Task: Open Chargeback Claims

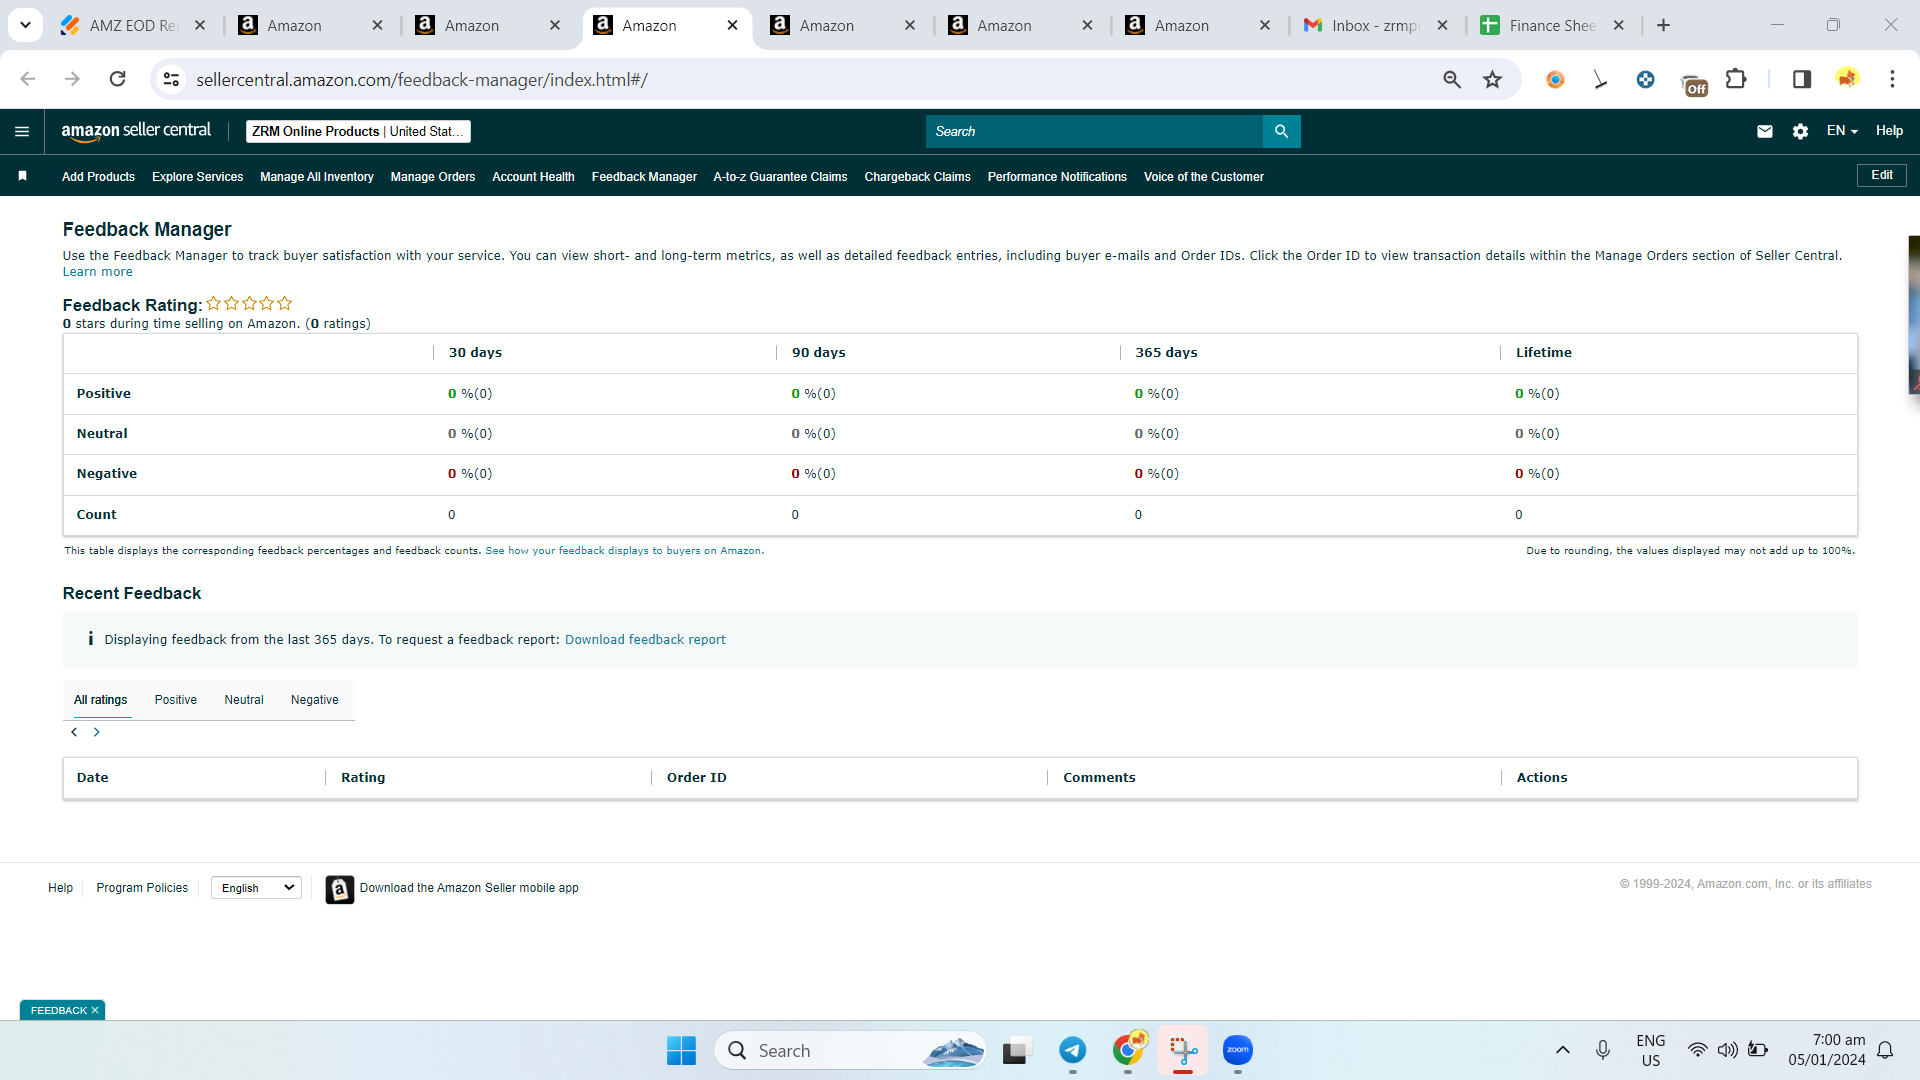Action: coord(917,177)
